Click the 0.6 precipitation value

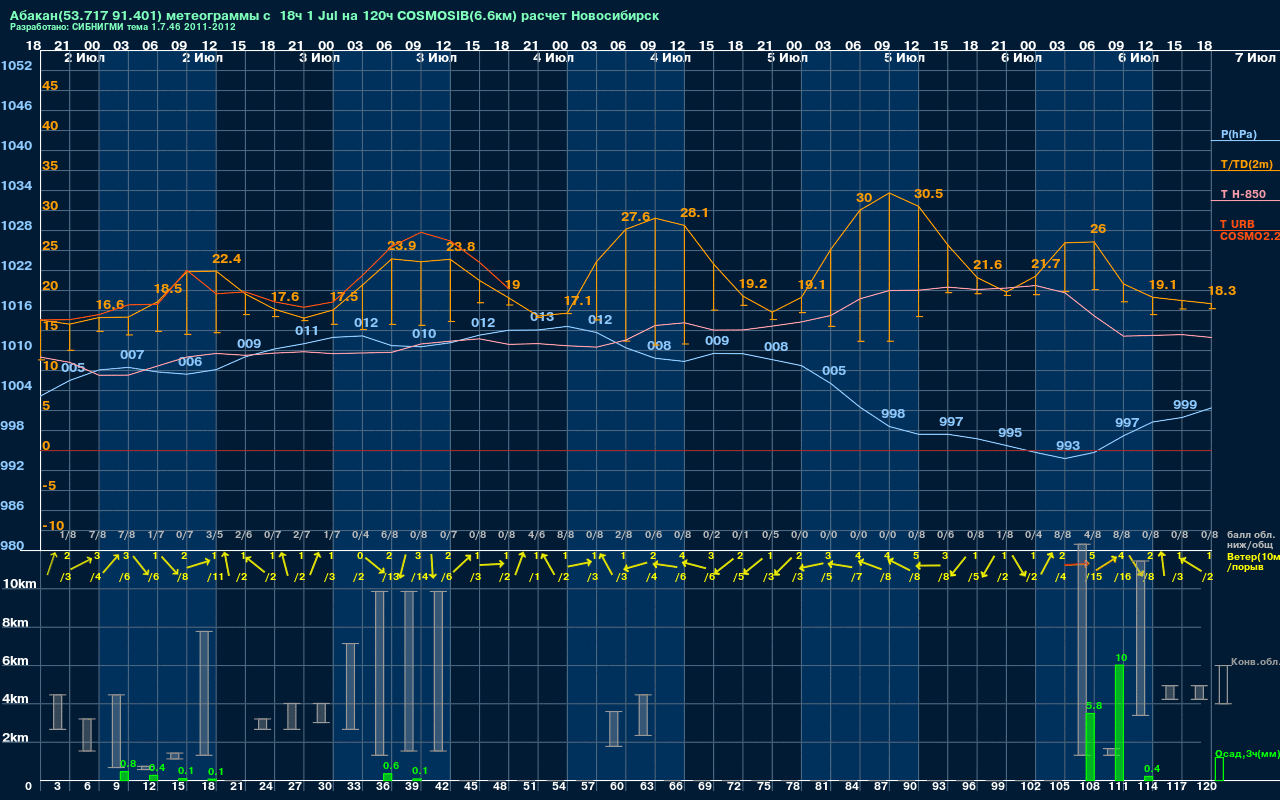[391, 766]
